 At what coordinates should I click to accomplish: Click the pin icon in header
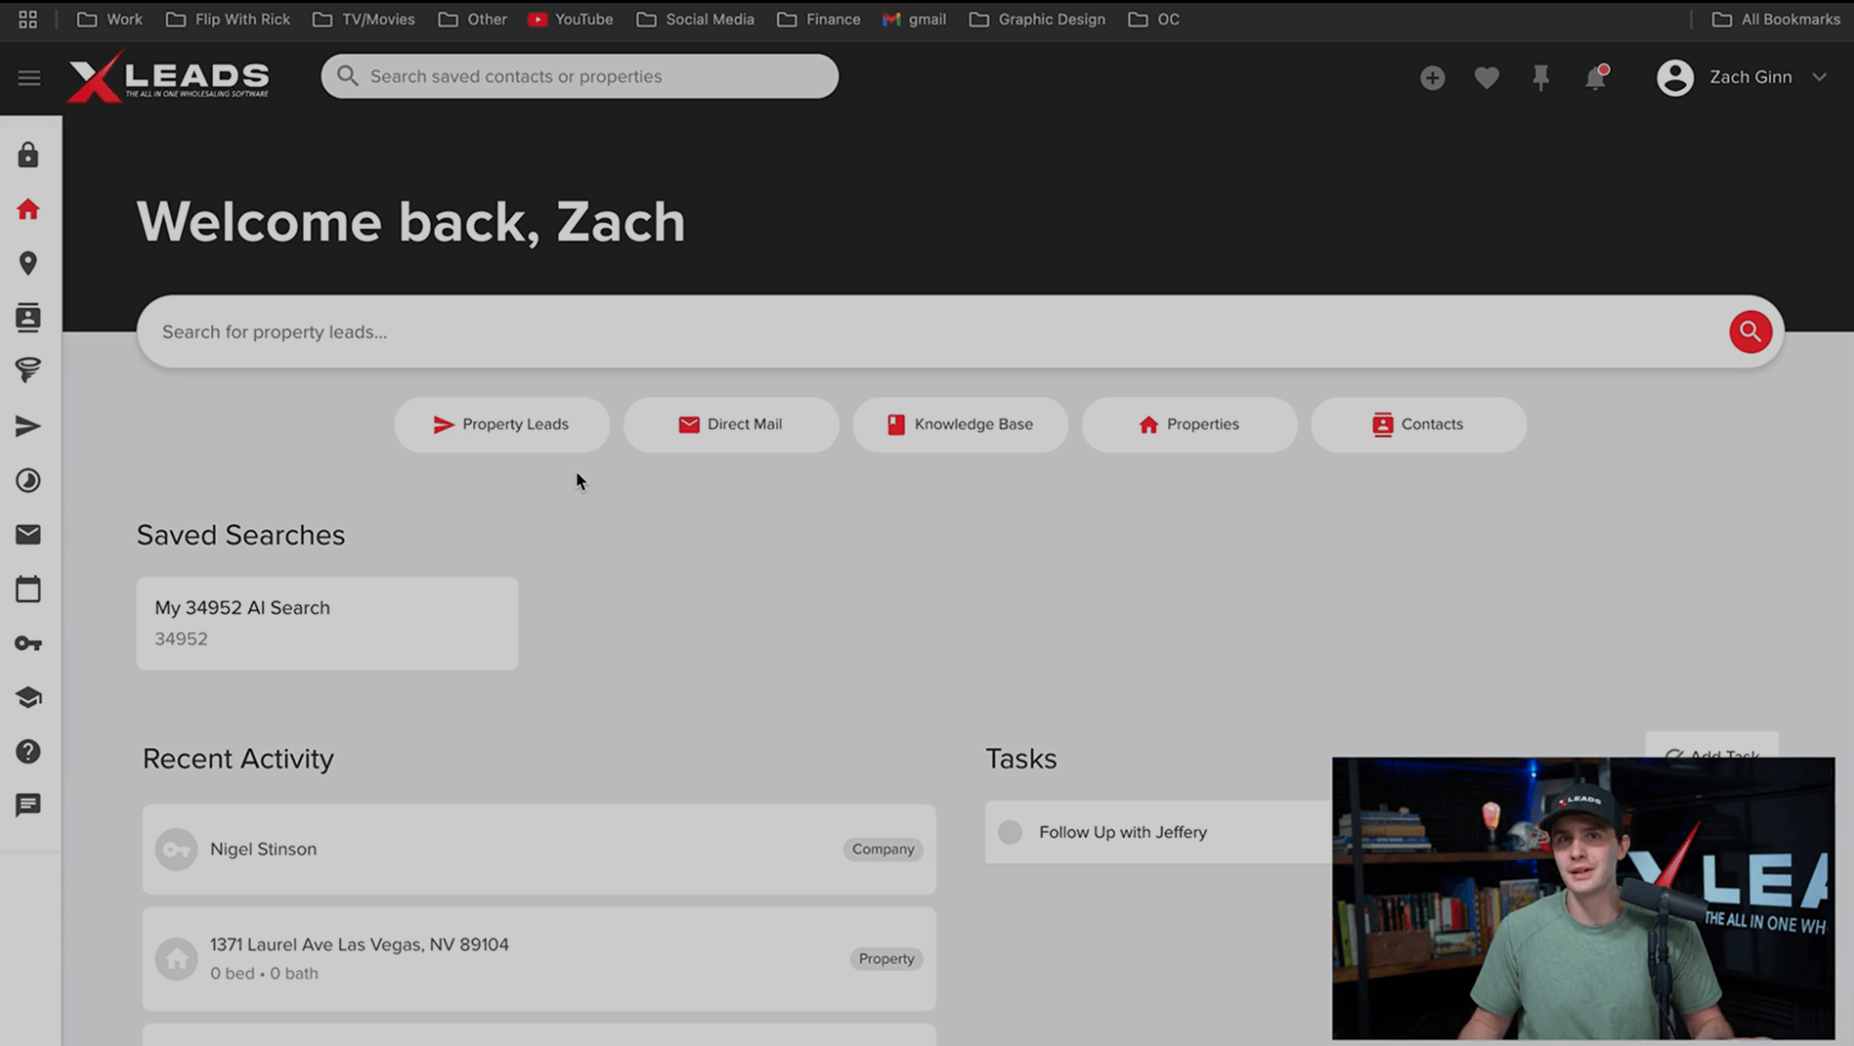click(x=1541, y=77)
